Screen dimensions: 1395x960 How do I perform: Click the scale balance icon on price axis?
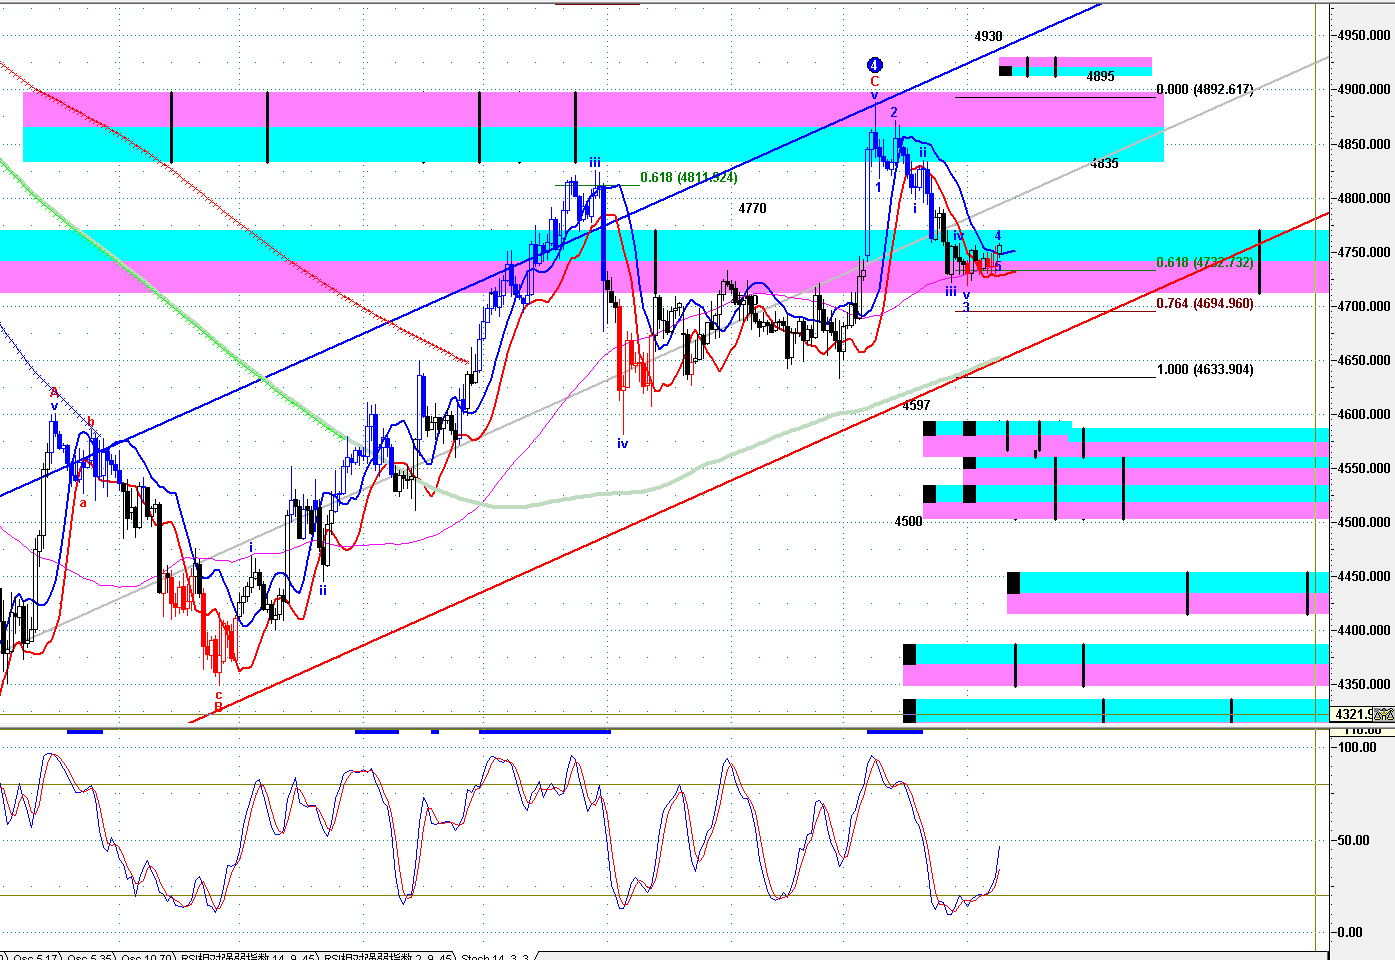[x=1385, y=714]
